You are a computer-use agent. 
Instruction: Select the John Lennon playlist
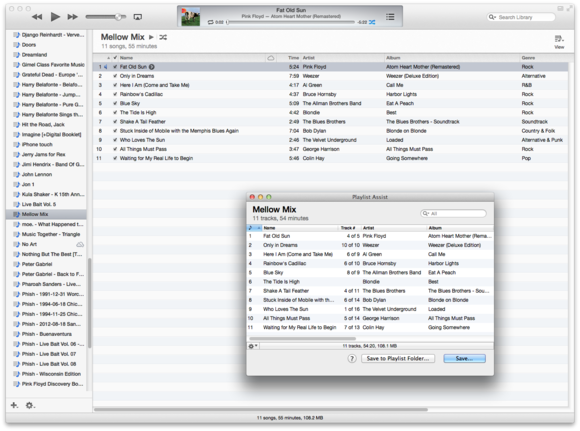[46, 175]
